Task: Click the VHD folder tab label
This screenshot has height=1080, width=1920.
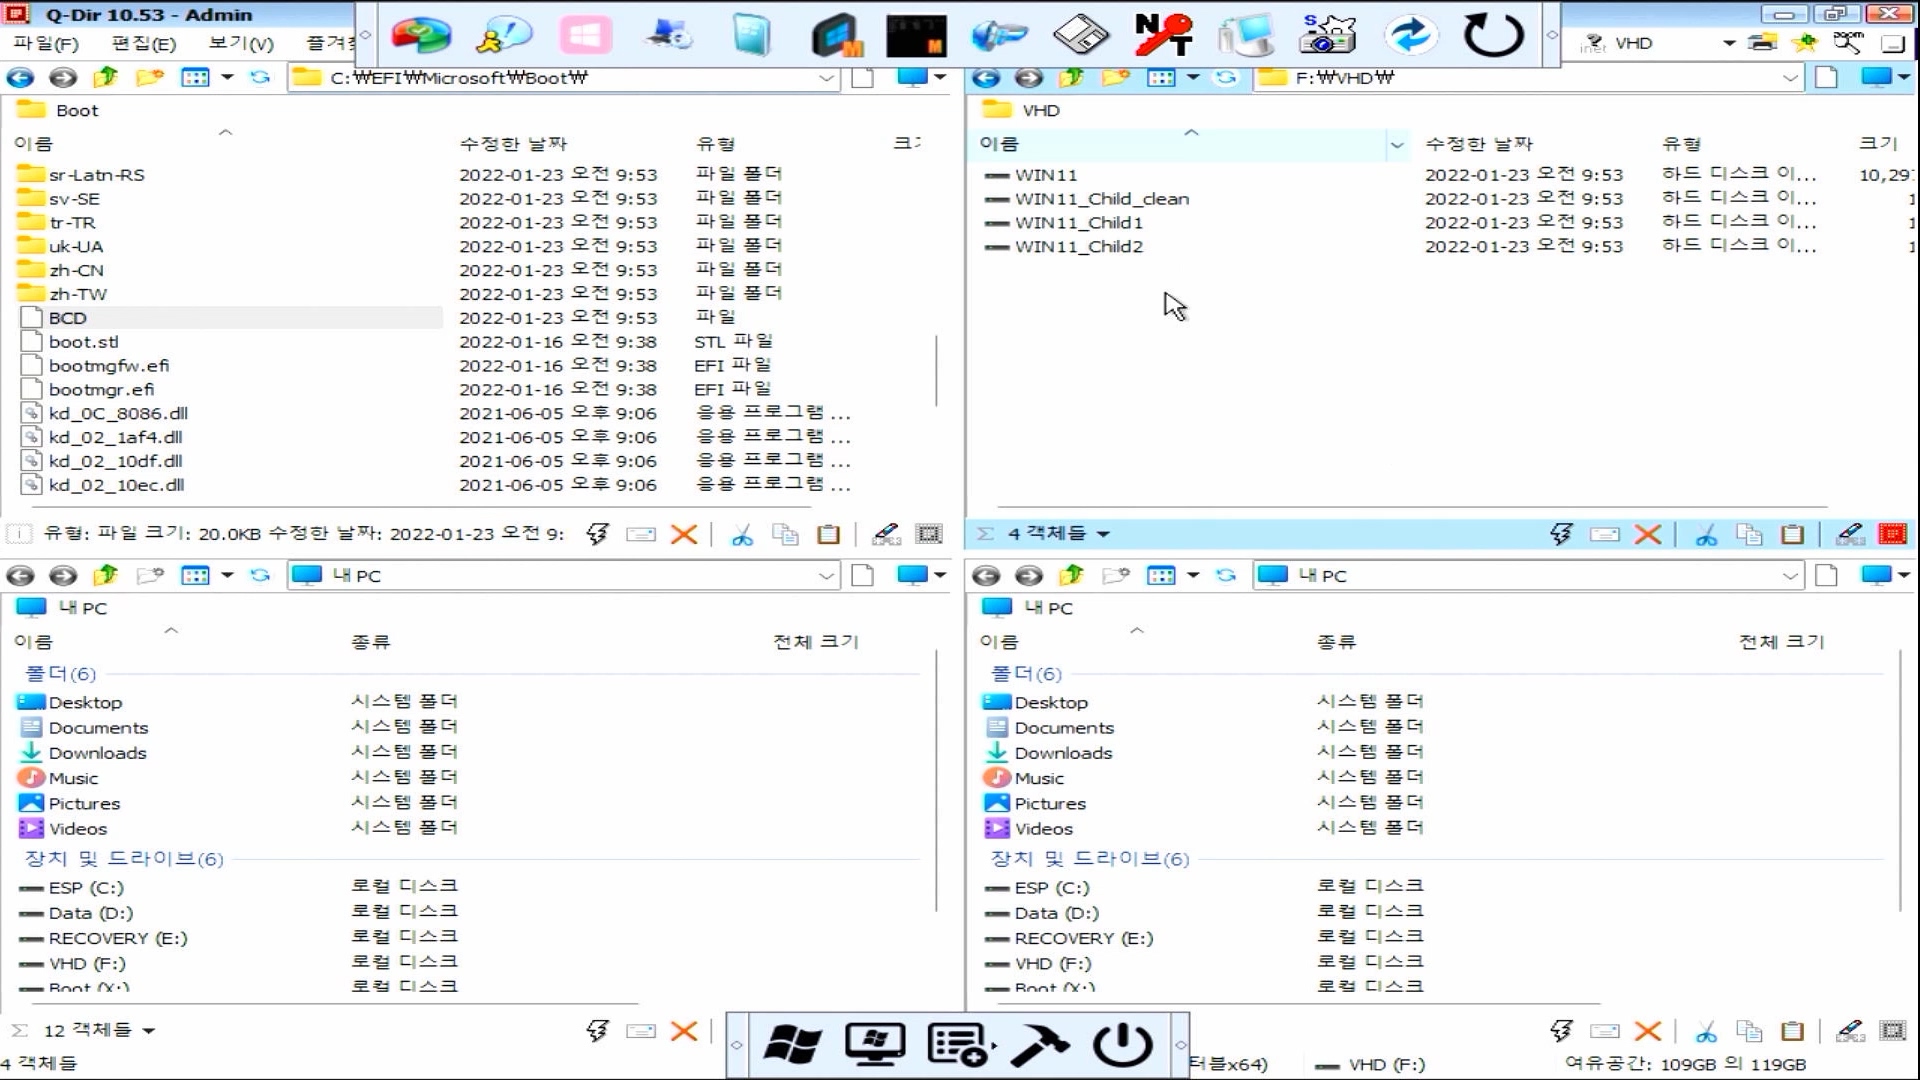Action: pos(1041,110)
